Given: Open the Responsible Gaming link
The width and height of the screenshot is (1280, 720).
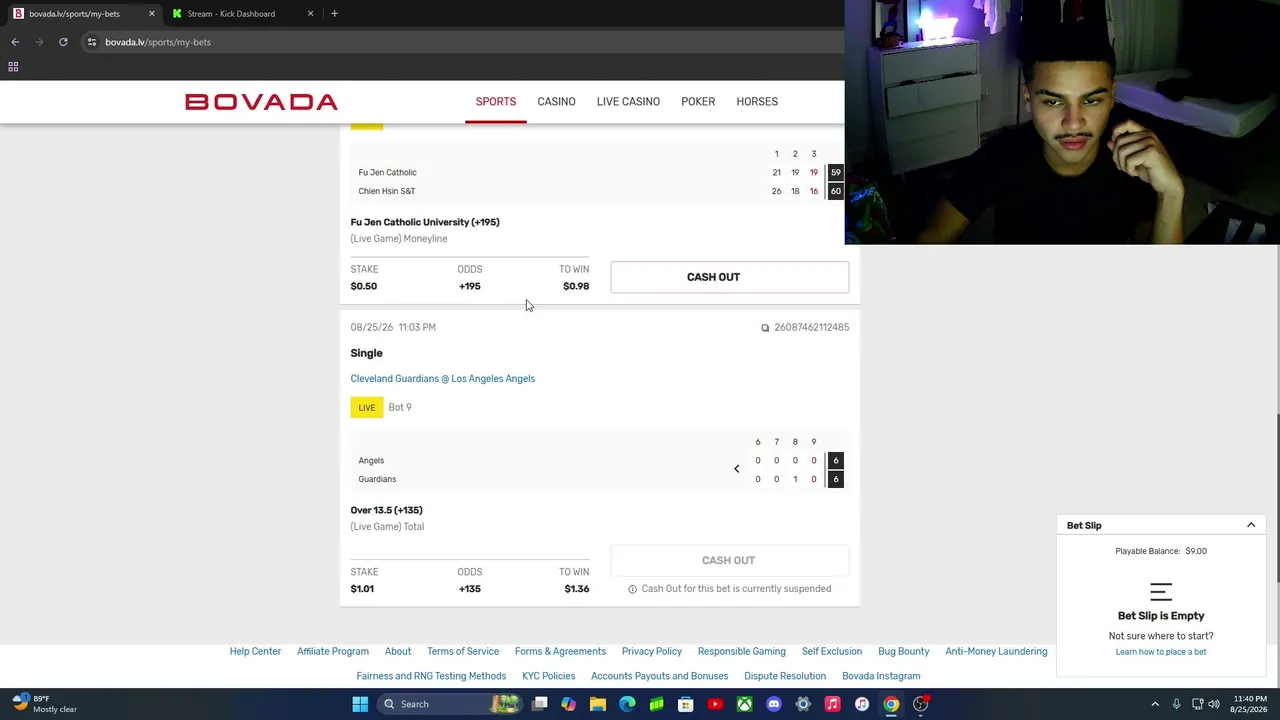Looking at the screenshot, I should tap(742, 652).
